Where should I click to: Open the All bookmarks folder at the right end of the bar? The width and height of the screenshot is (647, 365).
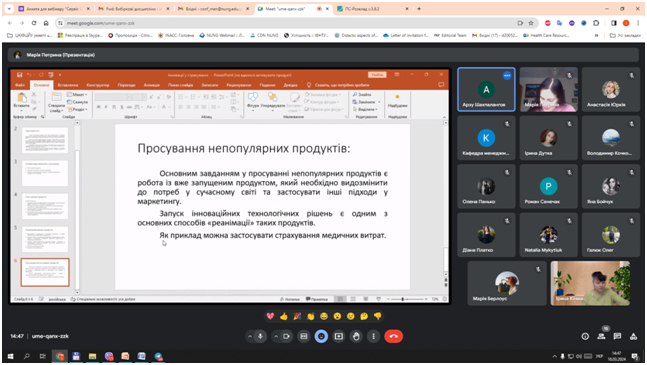click(625, 35)
